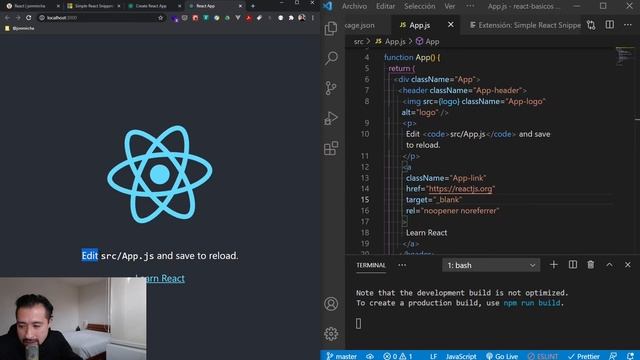
Task: Open errors and warnings count in status bar
Action: [x=398, y=356]
